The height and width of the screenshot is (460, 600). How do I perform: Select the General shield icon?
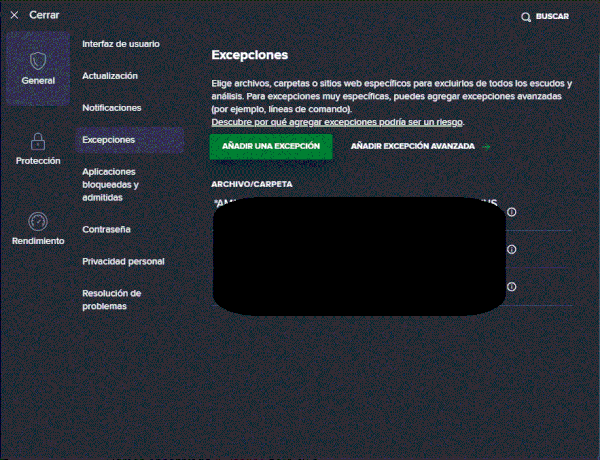37,59
